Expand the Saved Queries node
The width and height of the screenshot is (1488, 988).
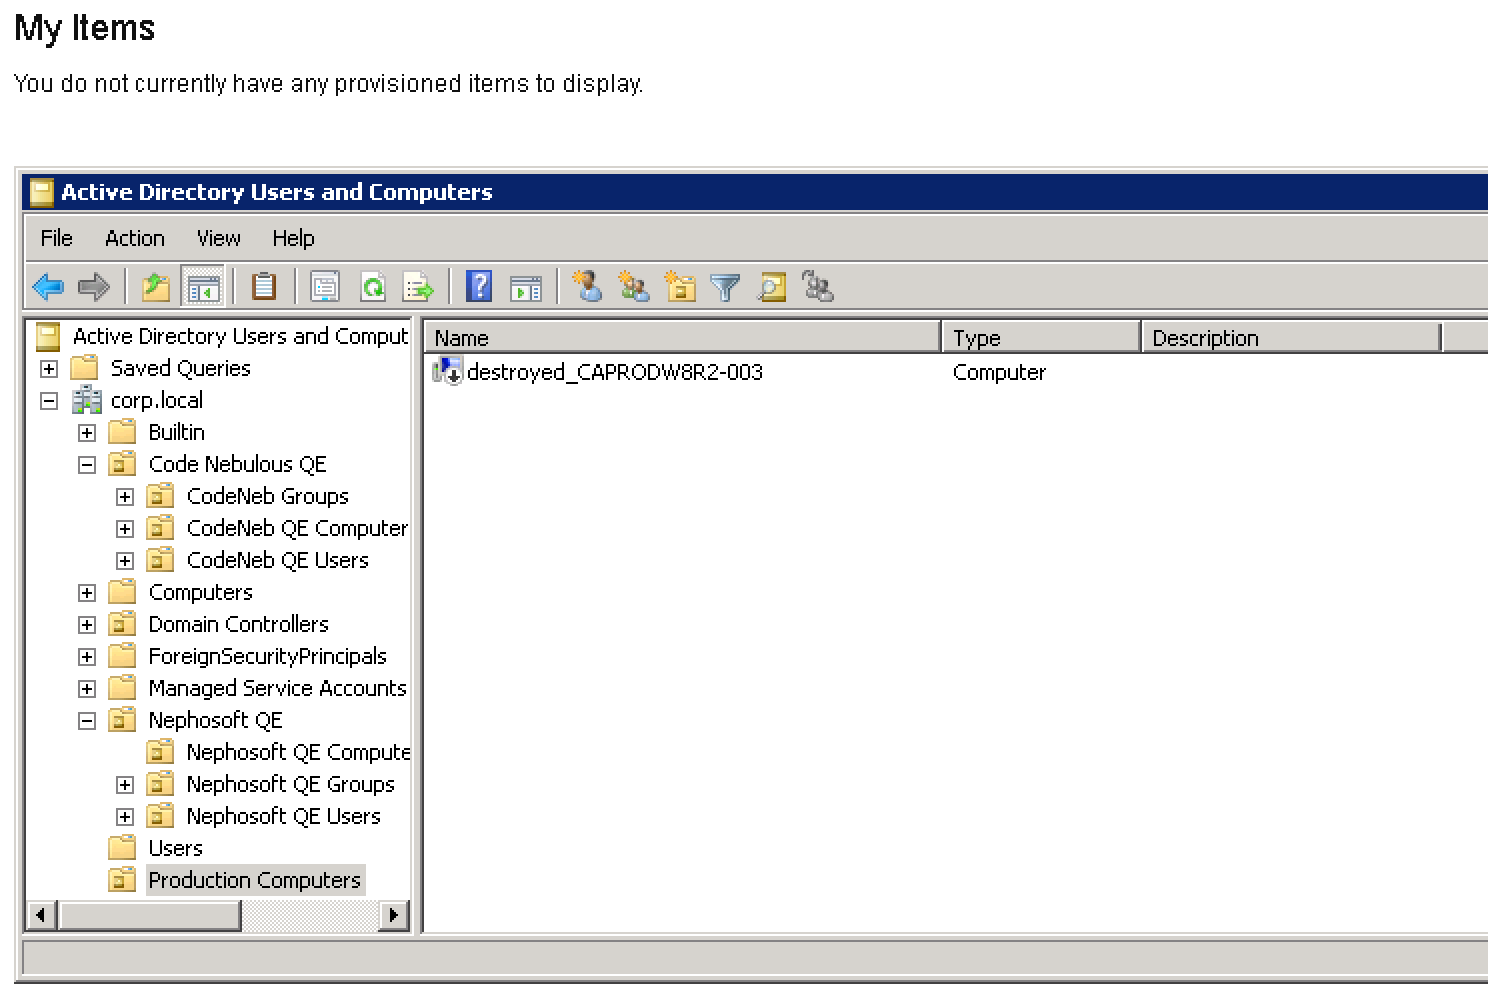click(x=49, y=369)
